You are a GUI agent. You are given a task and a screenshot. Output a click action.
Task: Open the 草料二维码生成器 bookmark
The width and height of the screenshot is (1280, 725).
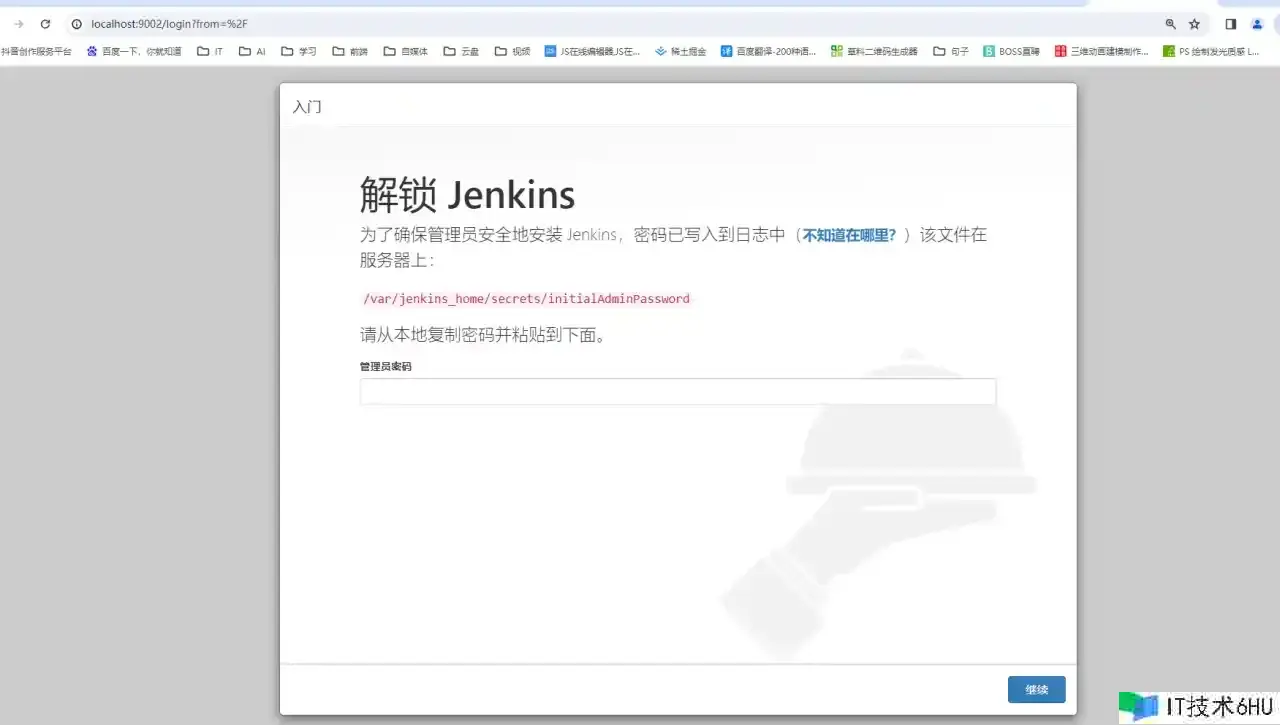pos(875,51)
